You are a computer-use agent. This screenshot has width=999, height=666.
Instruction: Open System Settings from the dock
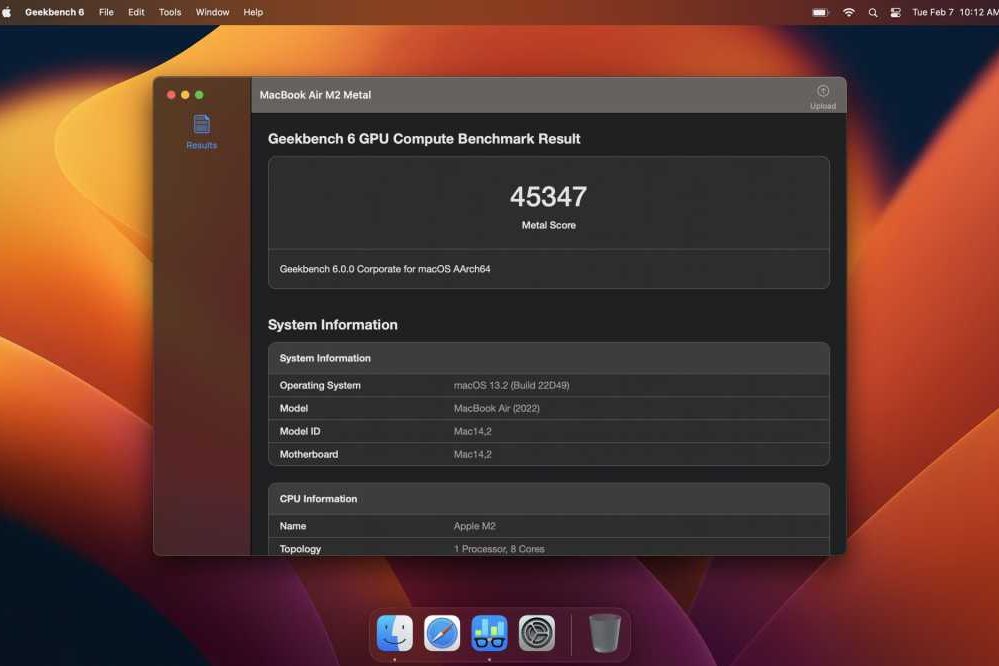(x=537, y=633)
